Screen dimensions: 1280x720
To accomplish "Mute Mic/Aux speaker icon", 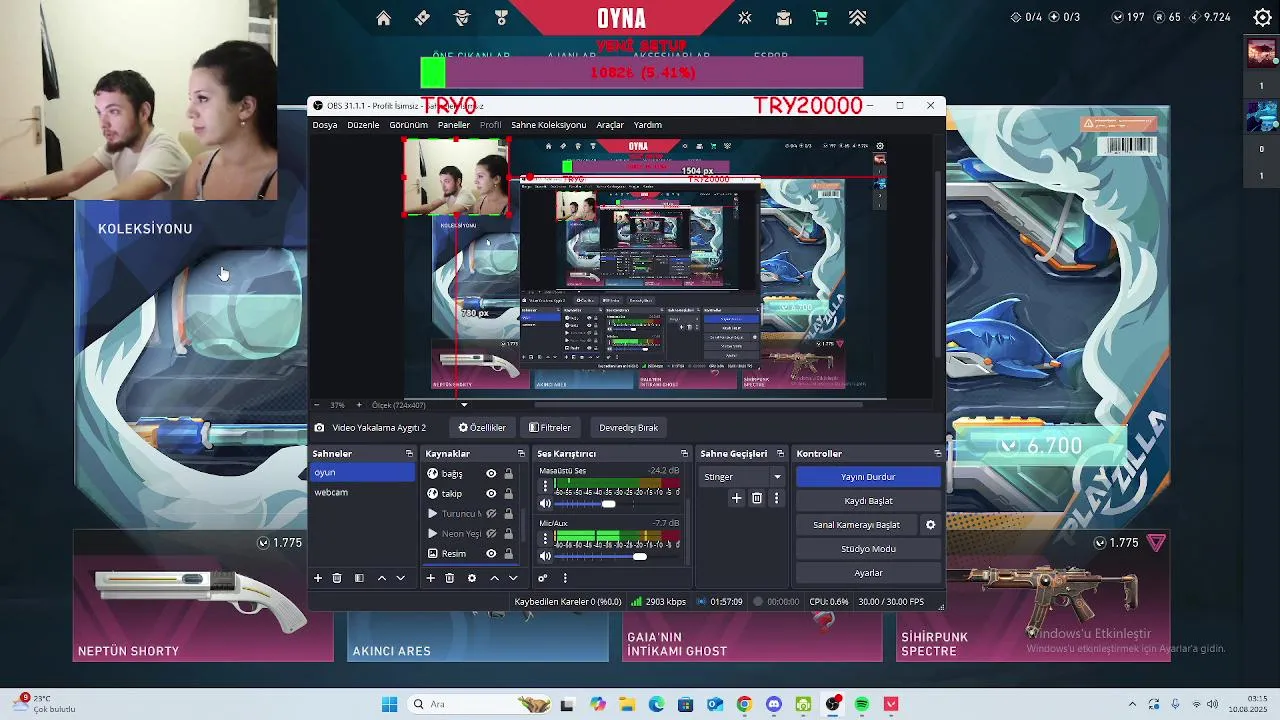I will tap(545, 556).
